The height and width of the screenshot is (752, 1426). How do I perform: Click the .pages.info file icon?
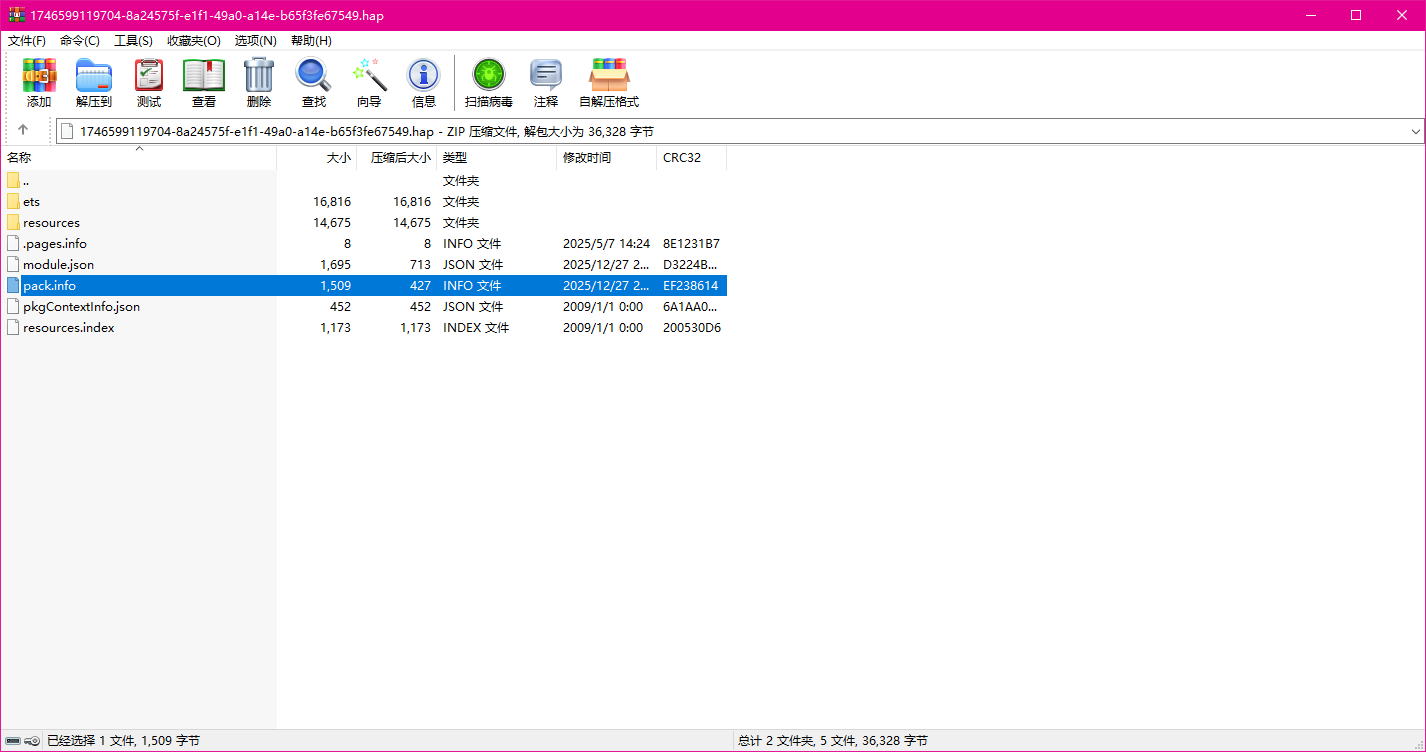(13, 243)
